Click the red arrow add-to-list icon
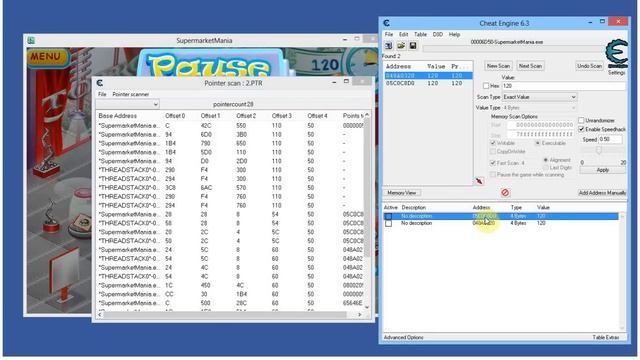Image resolution: width=640 pixels, height=360 pixels. click(479, 181)
